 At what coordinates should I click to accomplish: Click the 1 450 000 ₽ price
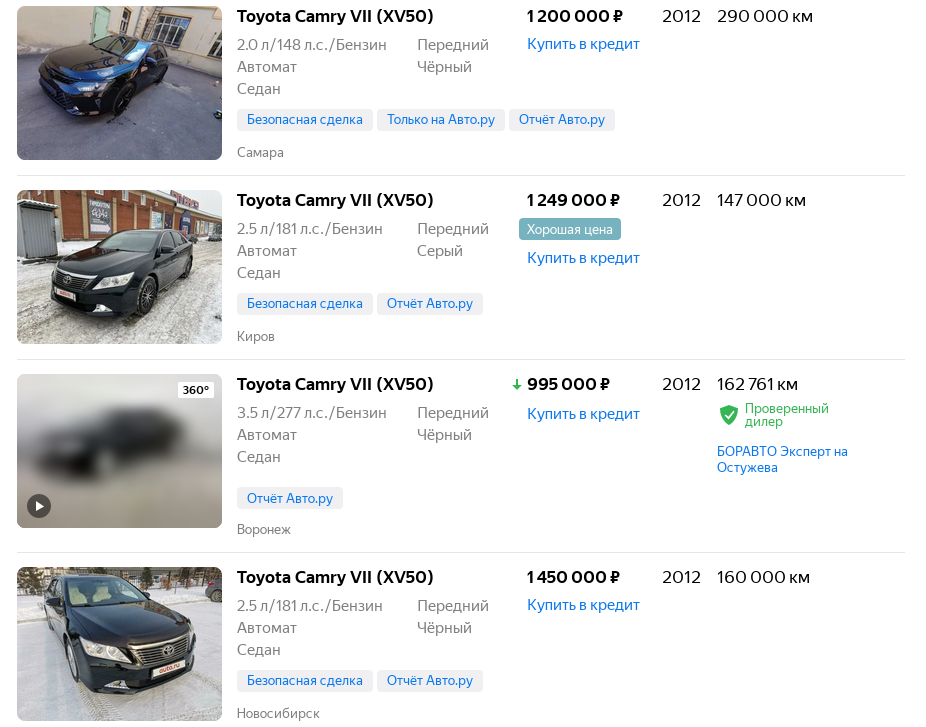pyautogui.click(x=573, y=577)
